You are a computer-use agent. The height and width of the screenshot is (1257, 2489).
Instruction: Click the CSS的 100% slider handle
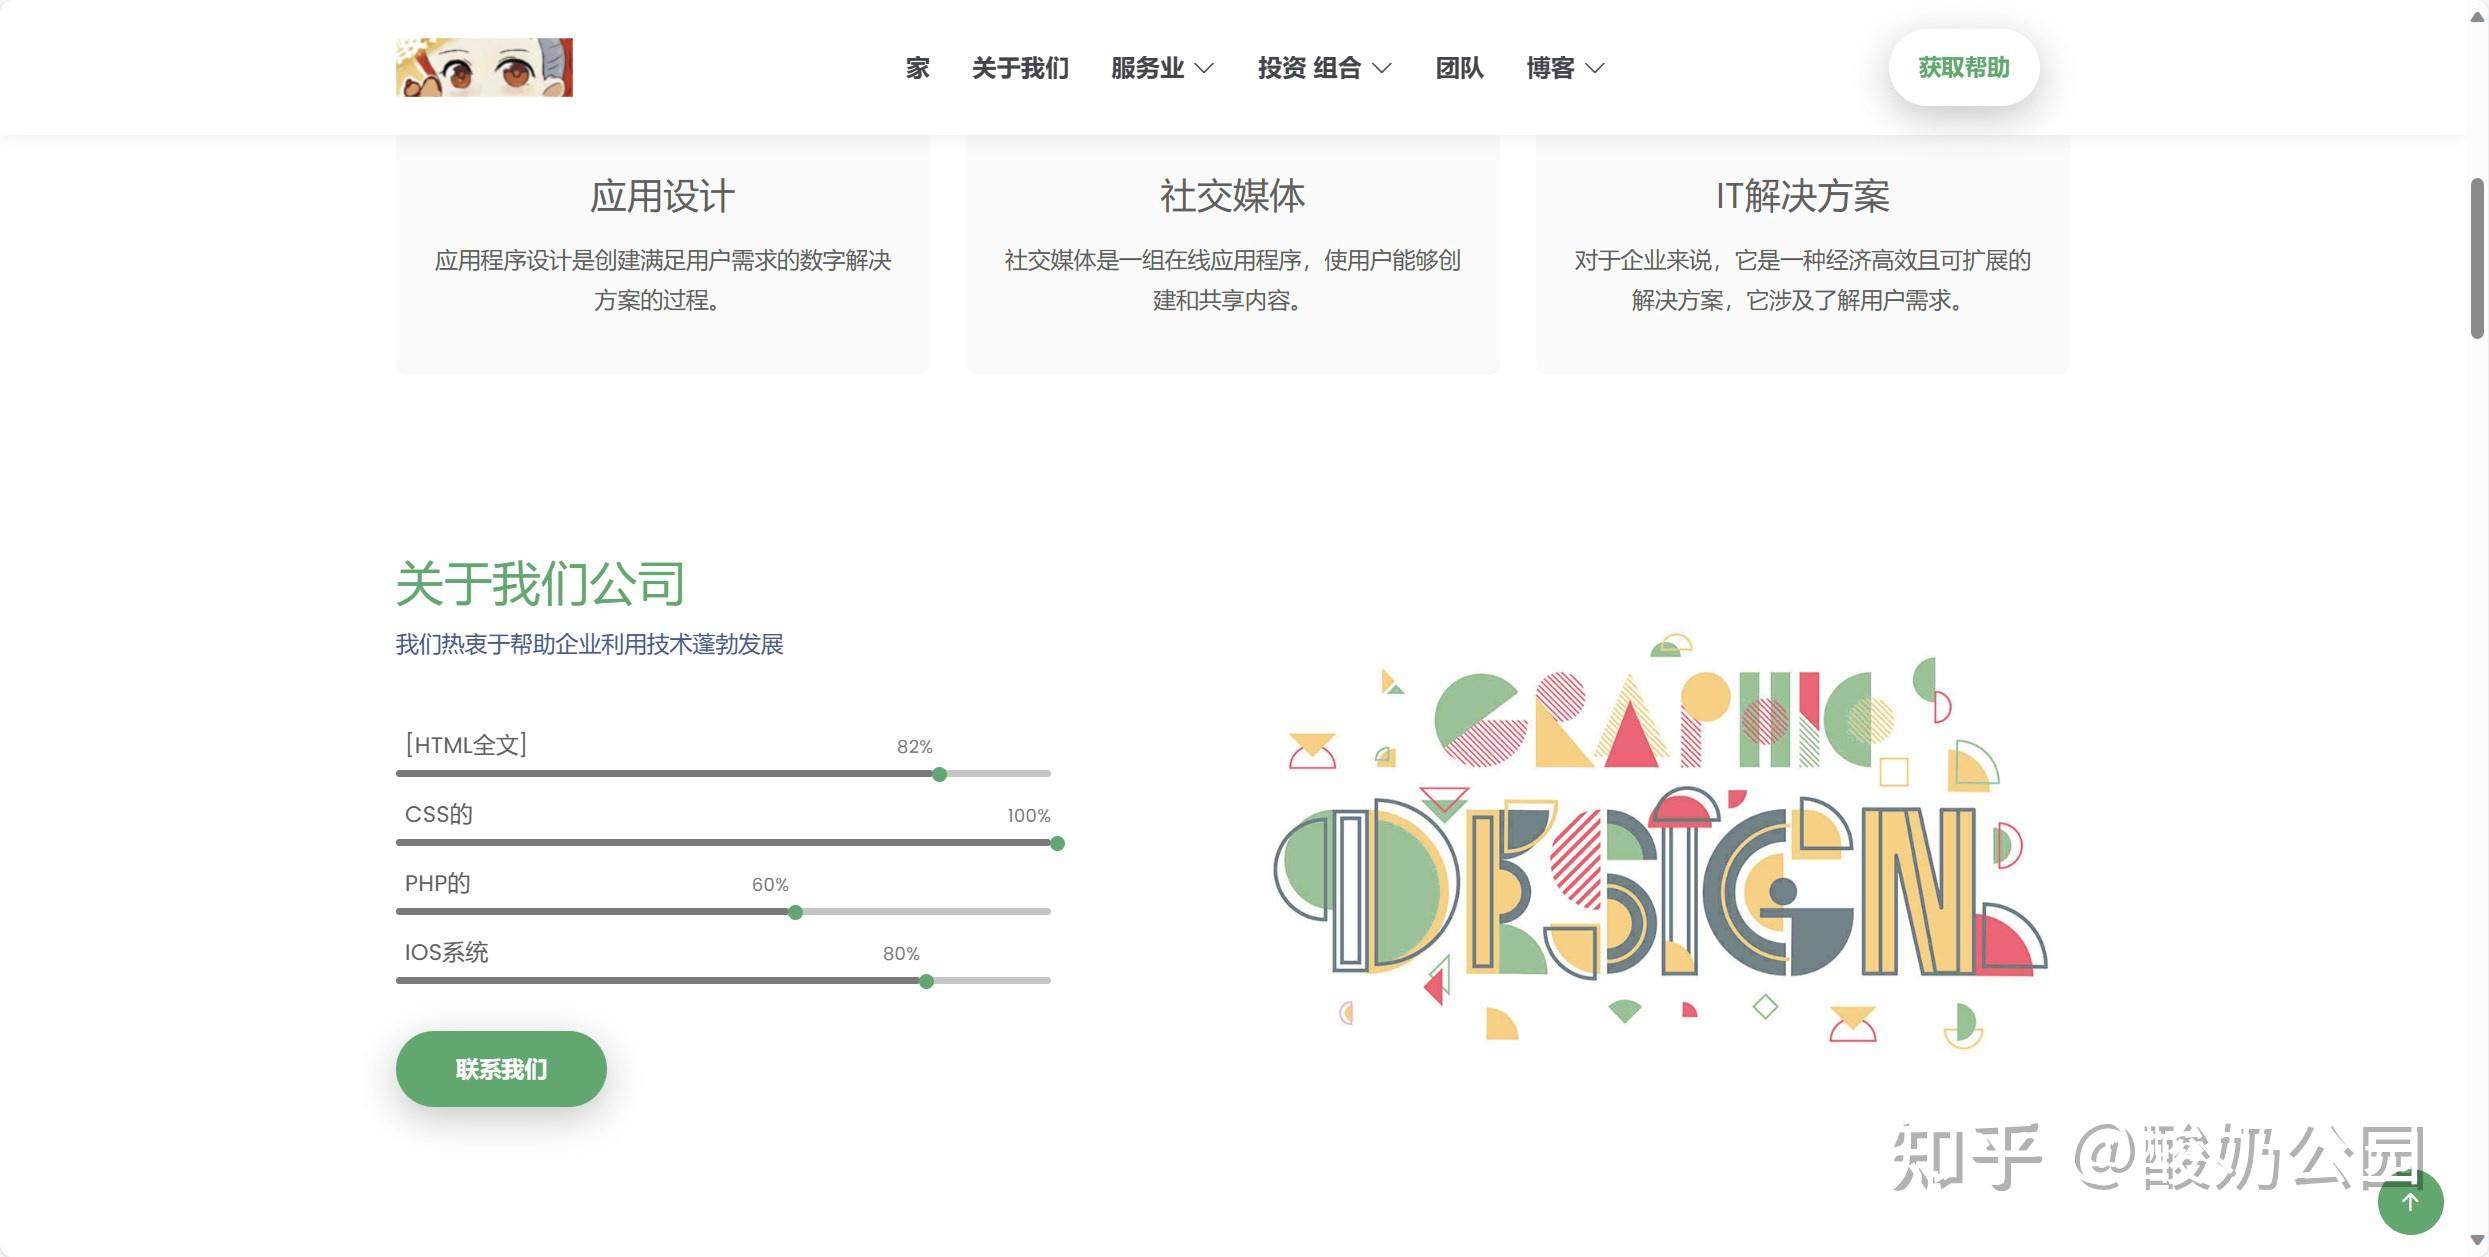(x=1057, y=843)
